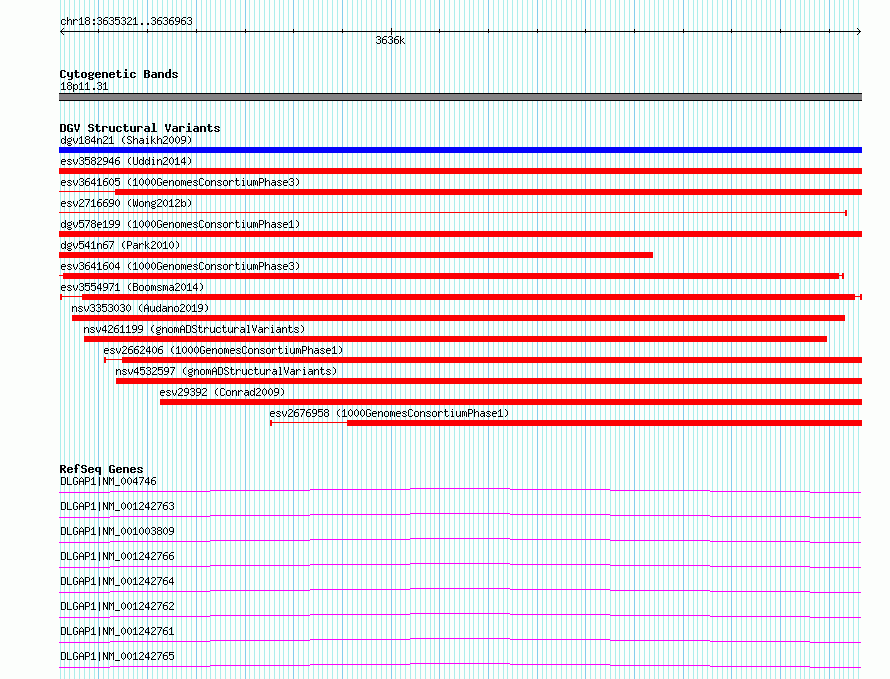Open esv2716690 (Wong2012b) variant label
Viewport: 890px width, 679px height.
point(126,203)
